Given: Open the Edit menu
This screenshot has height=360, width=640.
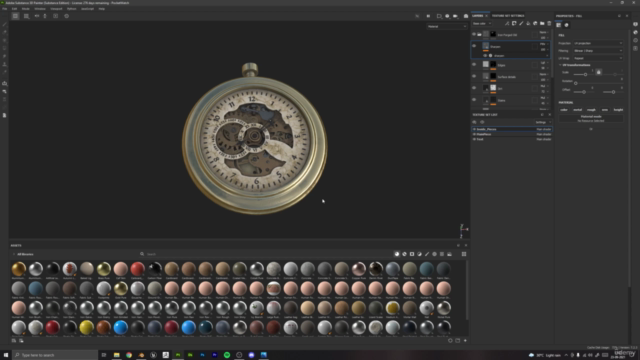Looking at the screenshot, I should (14, 9).
